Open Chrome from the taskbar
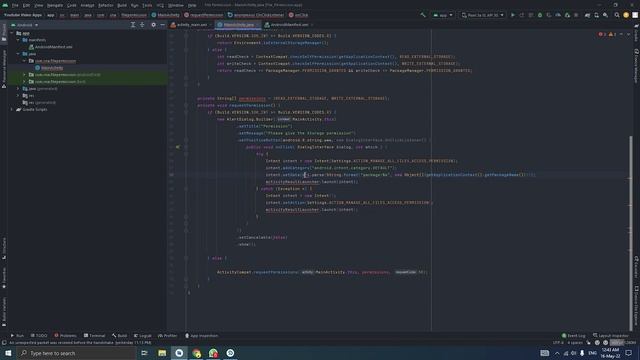Viewport: 640px width, 360px height. pyautogui.click(x=196, y=353)
